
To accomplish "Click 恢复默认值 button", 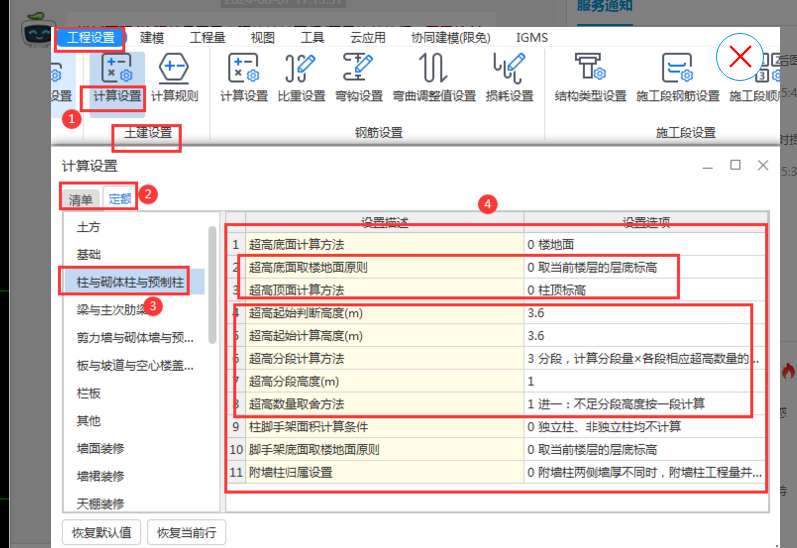I will pyautogui.click(x=102, y=532).
